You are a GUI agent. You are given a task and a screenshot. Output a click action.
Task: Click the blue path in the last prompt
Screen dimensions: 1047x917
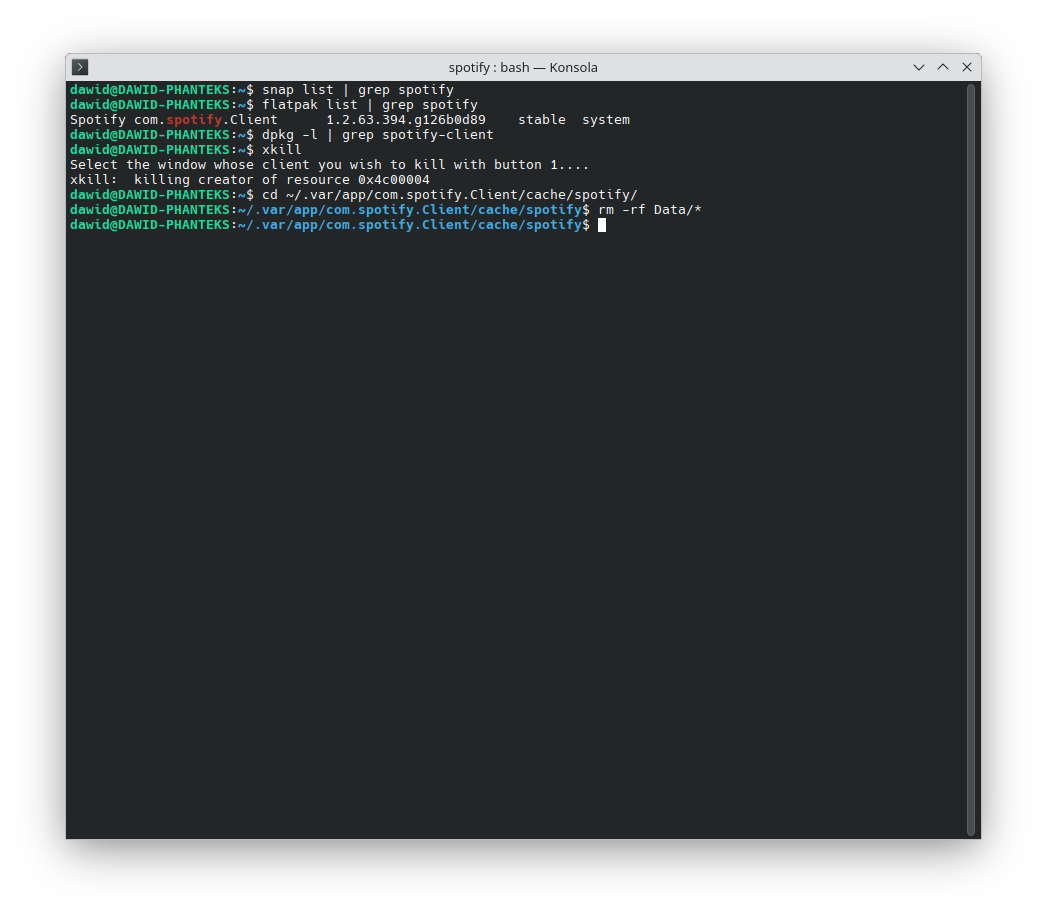[410, 225]
